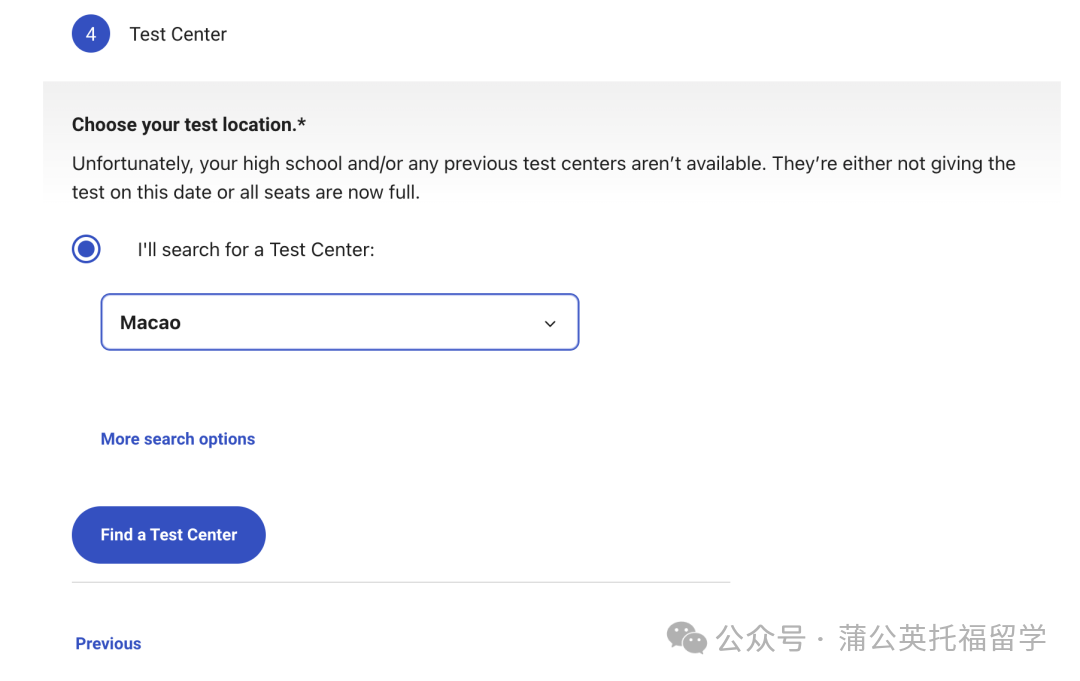This screenshot has width=1080, height=681.
Task: Click the grey banner above the location heading
Action: 550,96
